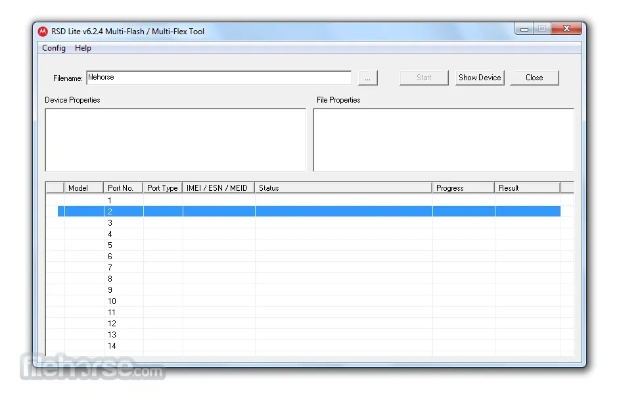619x400 pixels.
Task: Click the Result column header
Action: click(x=527, y=188)
